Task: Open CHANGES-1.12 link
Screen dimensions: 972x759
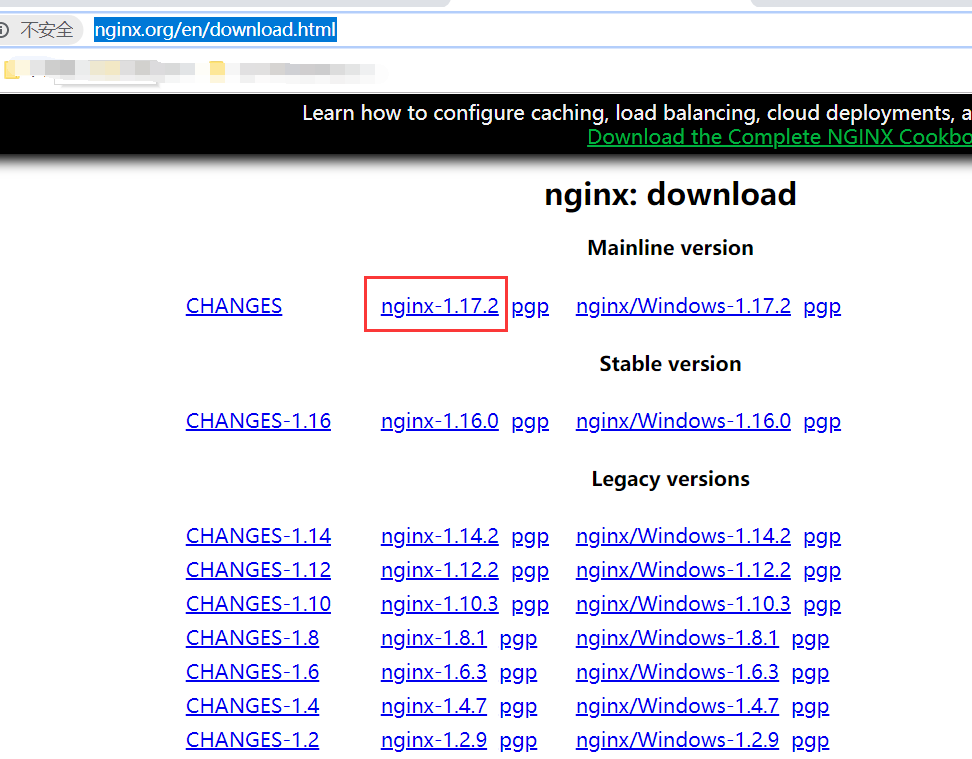Action: (258, 570)
